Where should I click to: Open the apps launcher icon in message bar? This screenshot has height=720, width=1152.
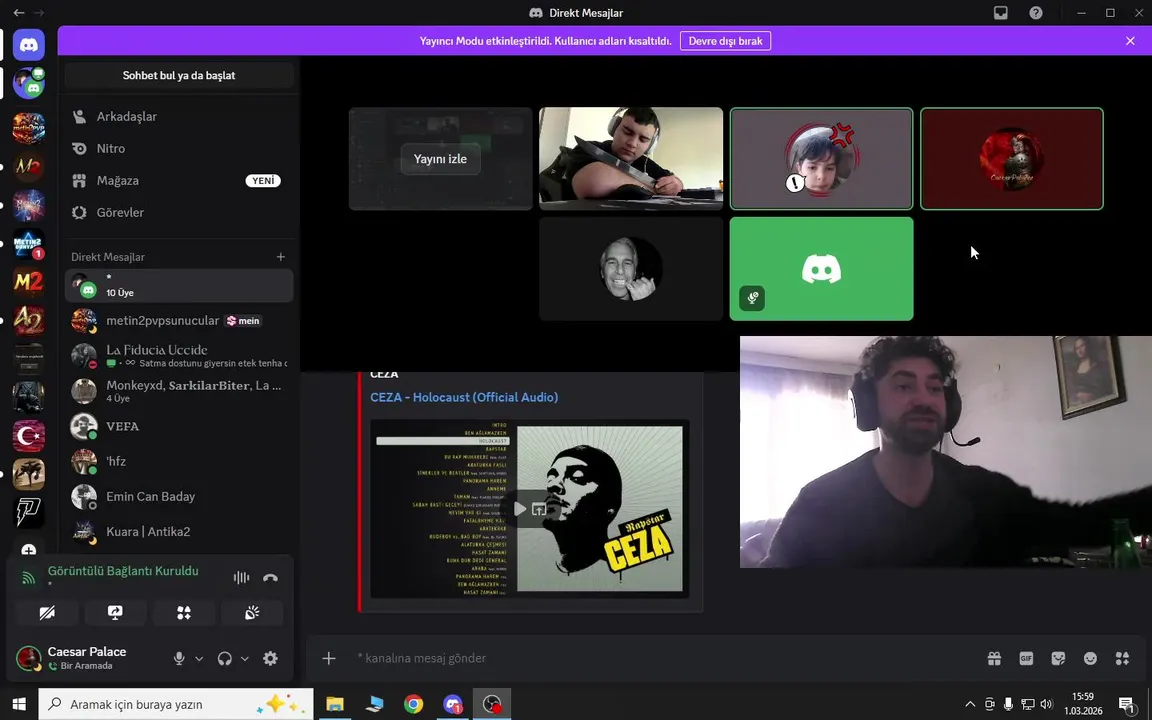1122,658
